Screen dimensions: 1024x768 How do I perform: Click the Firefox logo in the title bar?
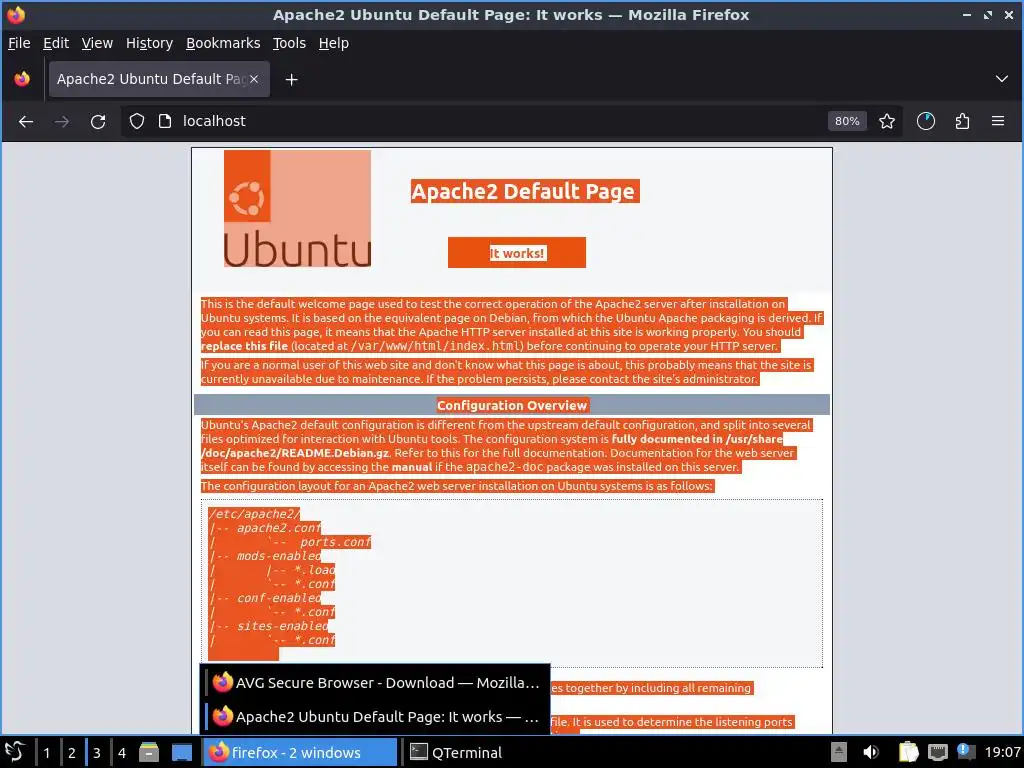point(16,14)
